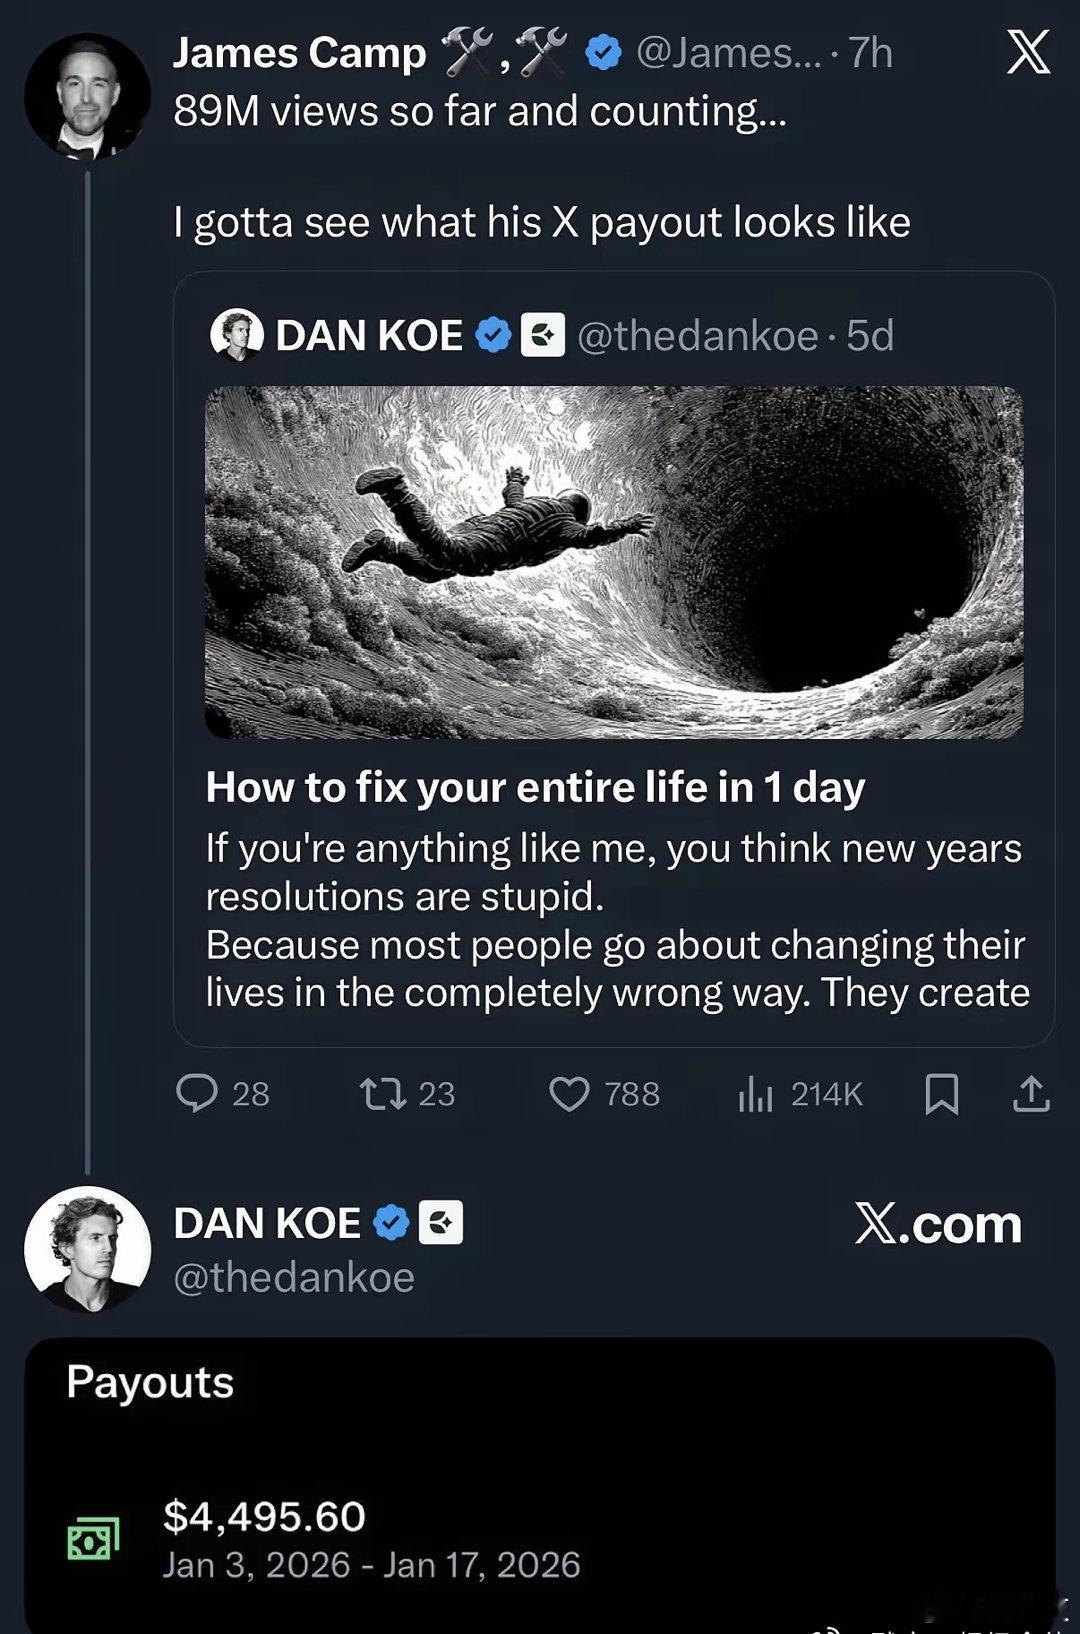Viewport: 1080px width, 1634px height.
Task: Click James Camp's blue verified badge
Action: point(603,53)
